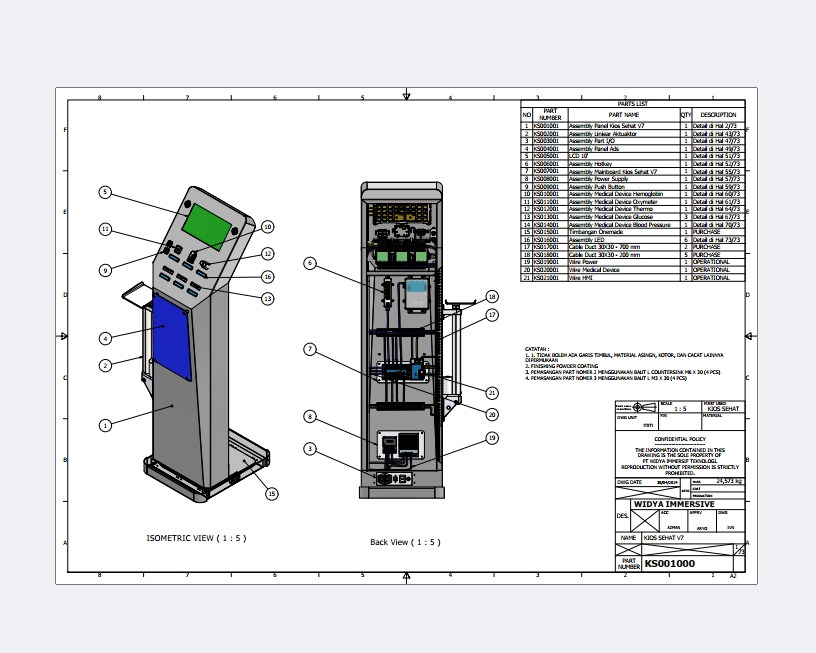Select the 'FINISHING POWDER COATING' note line
This screenshot has height=653, width=816.
[564, 366]
